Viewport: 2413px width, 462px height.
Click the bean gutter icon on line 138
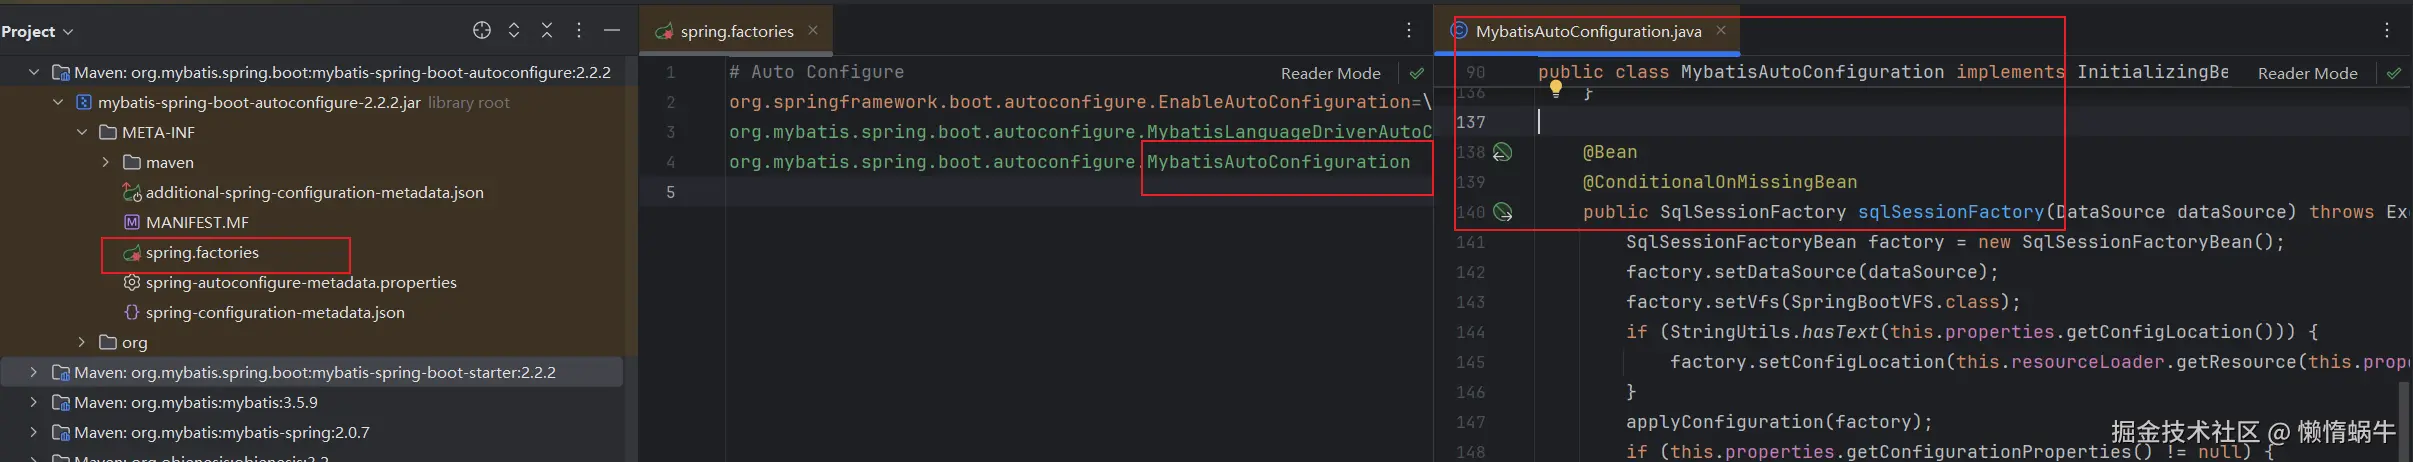(1502, 152)
